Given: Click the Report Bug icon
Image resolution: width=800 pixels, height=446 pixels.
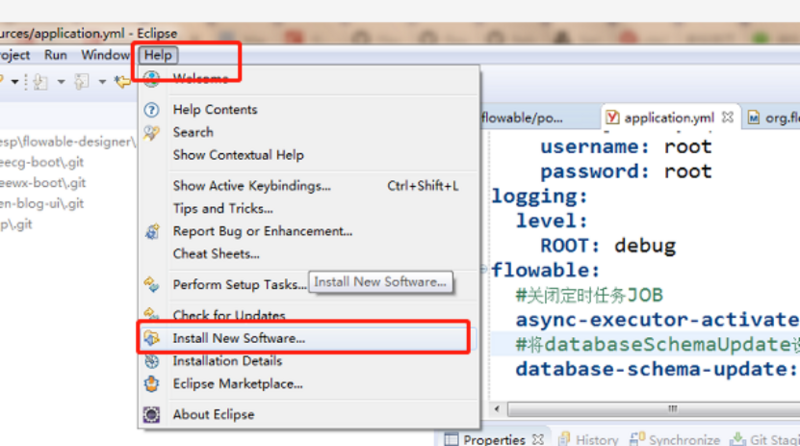Looking at the screenshot, I should 152,232.
